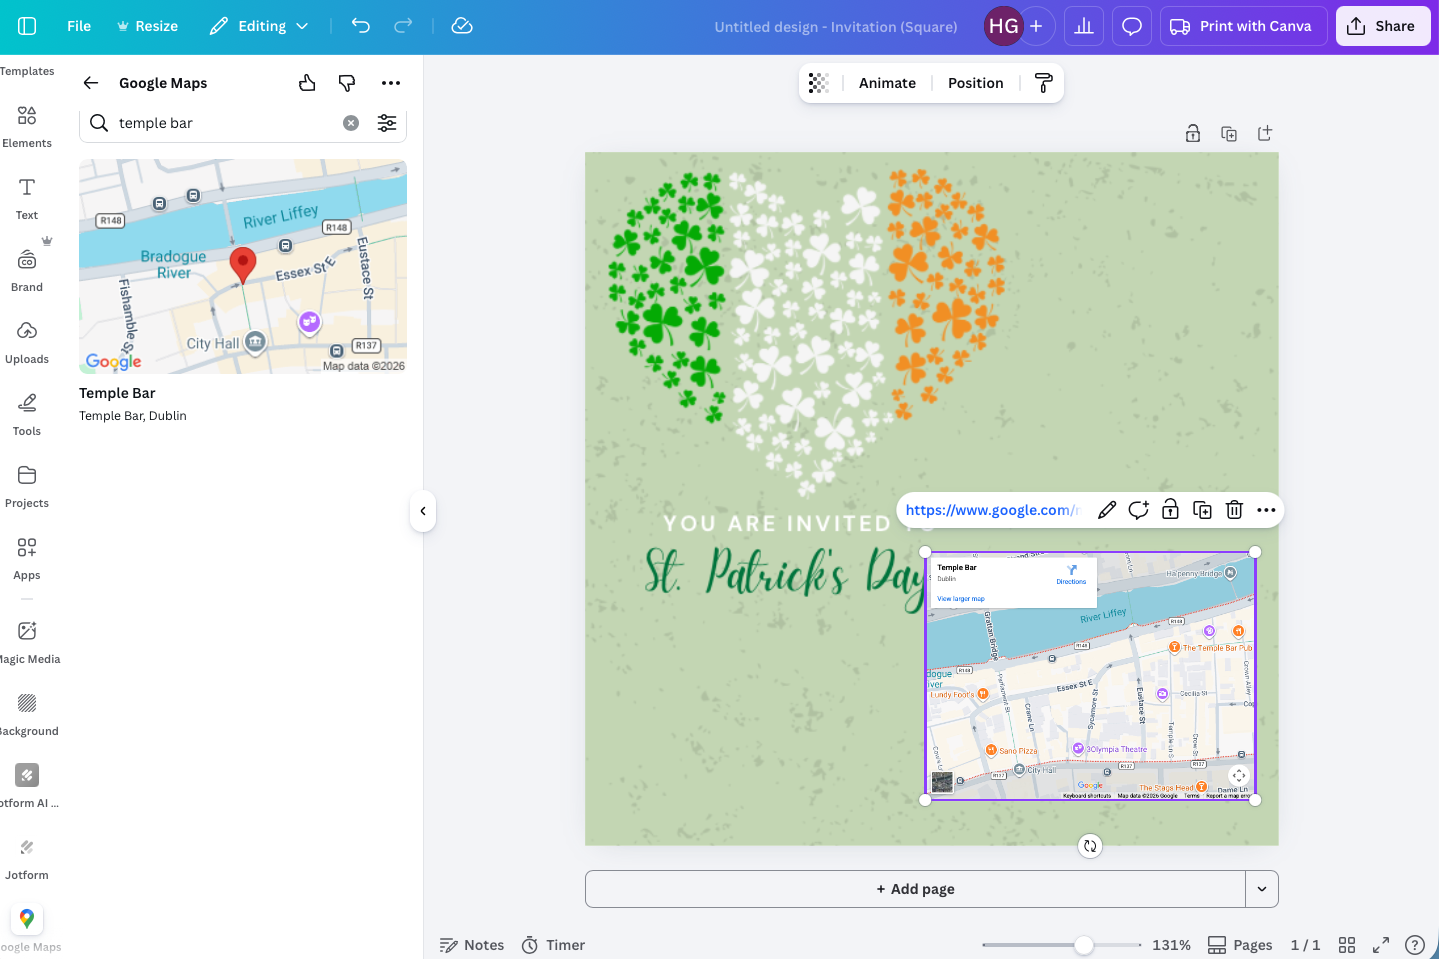This screenshot has width=1439, height=959.
Task: Open View larger map link on the embed
Action: point(961,598)
